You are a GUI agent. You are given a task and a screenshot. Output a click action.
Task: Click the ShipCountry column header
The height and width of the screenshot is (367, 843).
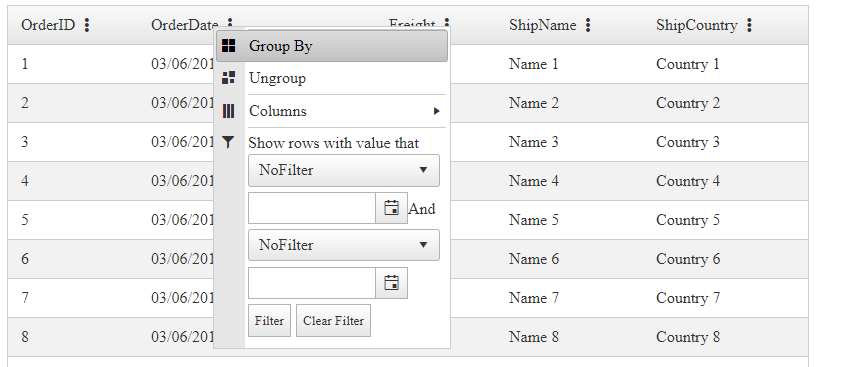(696, 25)
